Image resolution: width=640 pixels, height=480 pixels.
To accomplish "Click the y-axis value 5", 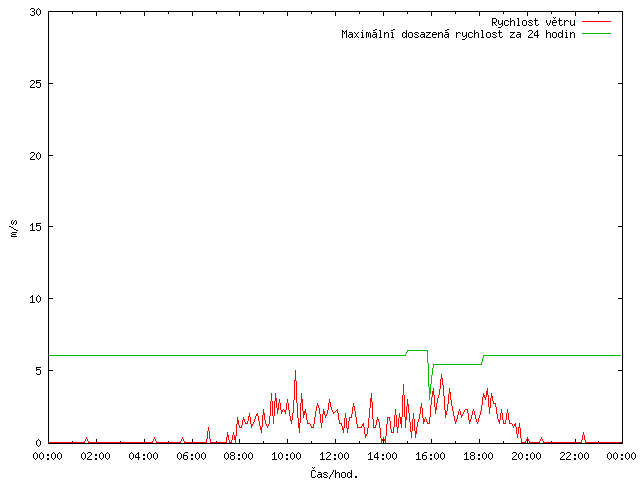I will pos(39,371).
